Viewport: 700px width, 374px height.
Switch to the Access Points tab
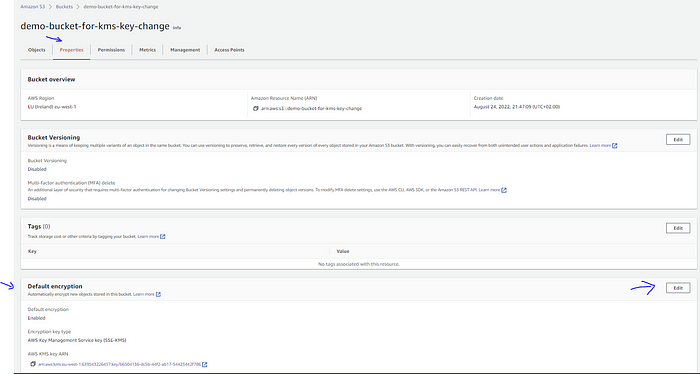pos(229,50)
